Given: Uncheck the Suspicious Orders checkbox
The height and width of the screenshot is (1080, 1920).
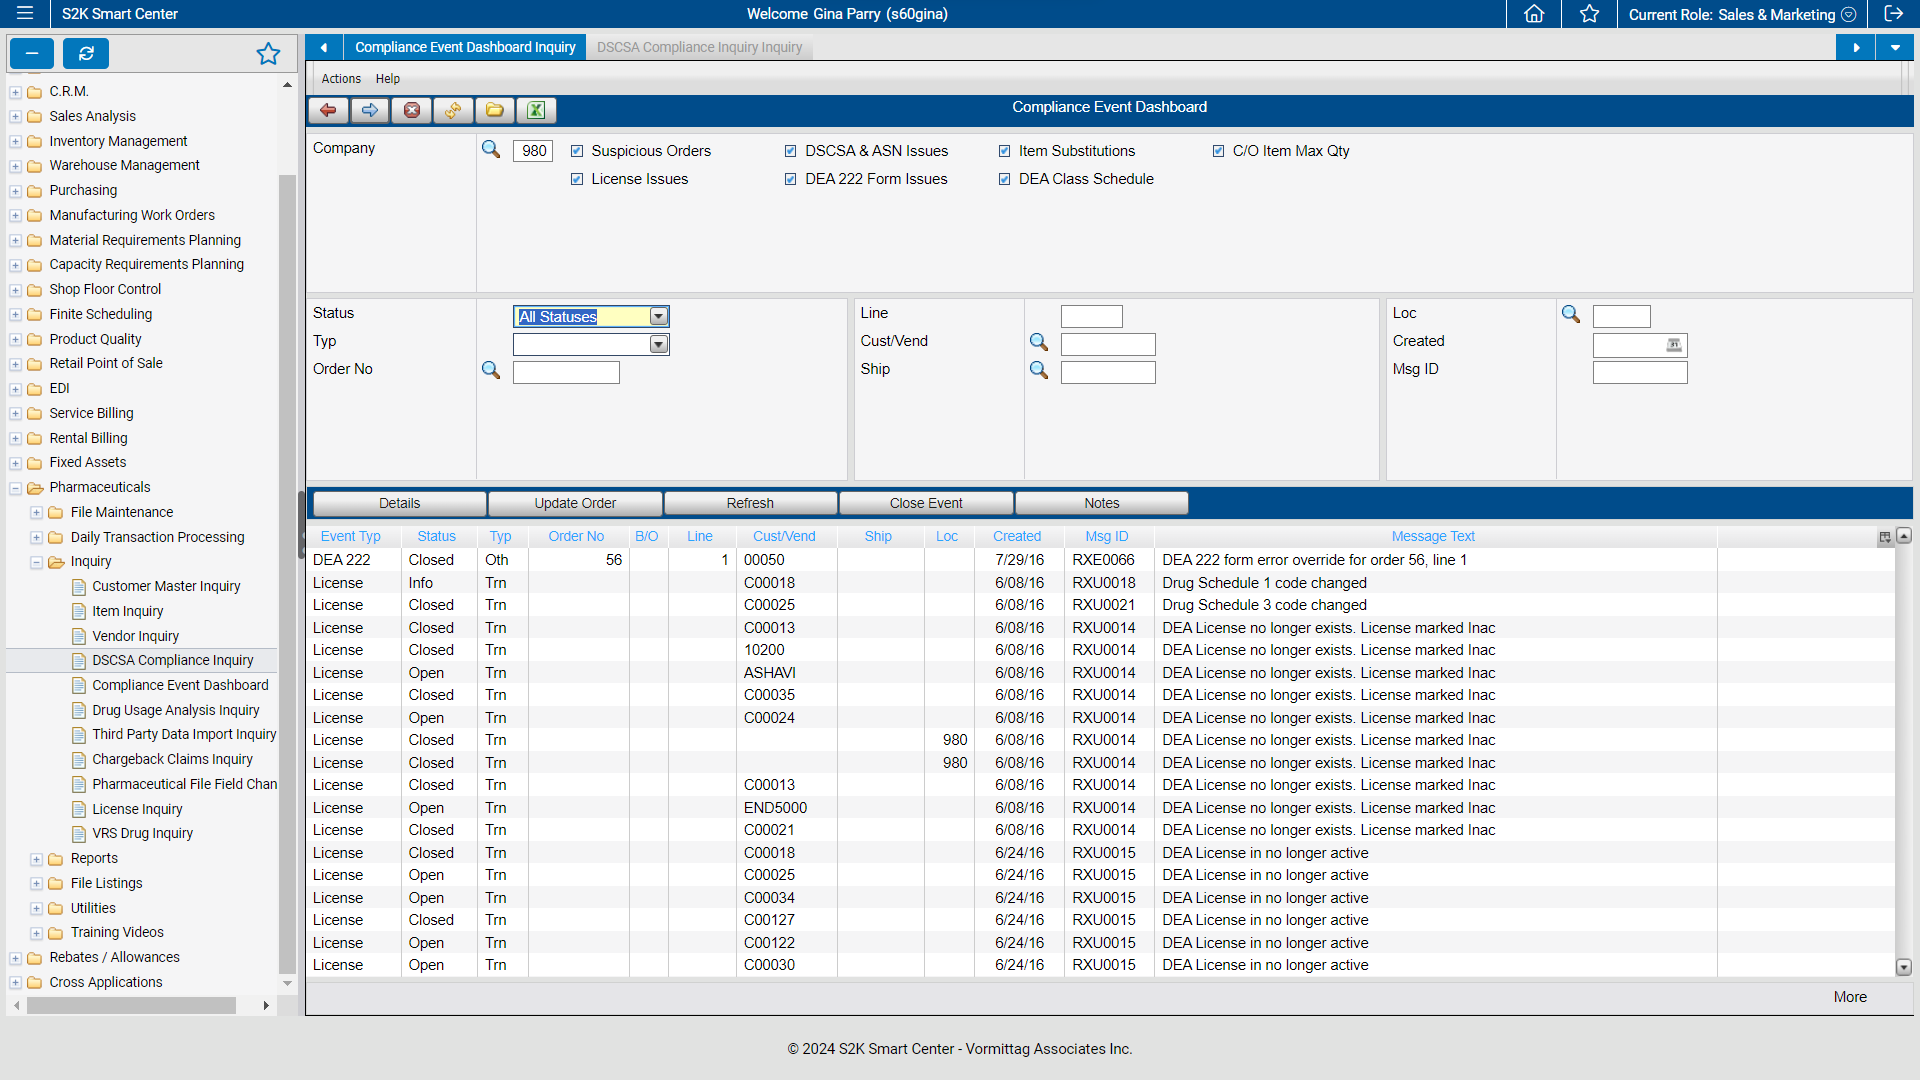Looking at the screenshot, I should tap(578, 150).
